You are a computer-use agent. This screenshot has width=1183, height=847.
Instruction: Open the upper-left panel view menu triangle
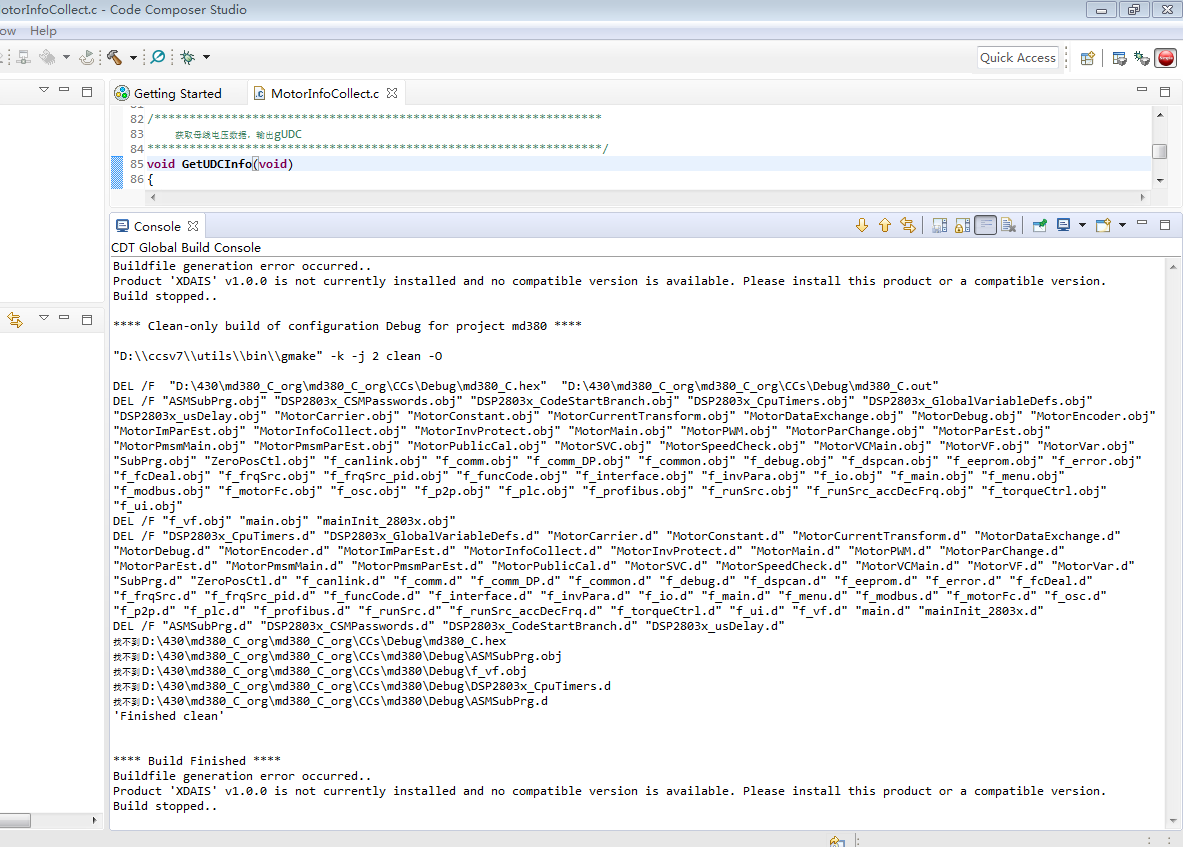(x=44, y=90)
